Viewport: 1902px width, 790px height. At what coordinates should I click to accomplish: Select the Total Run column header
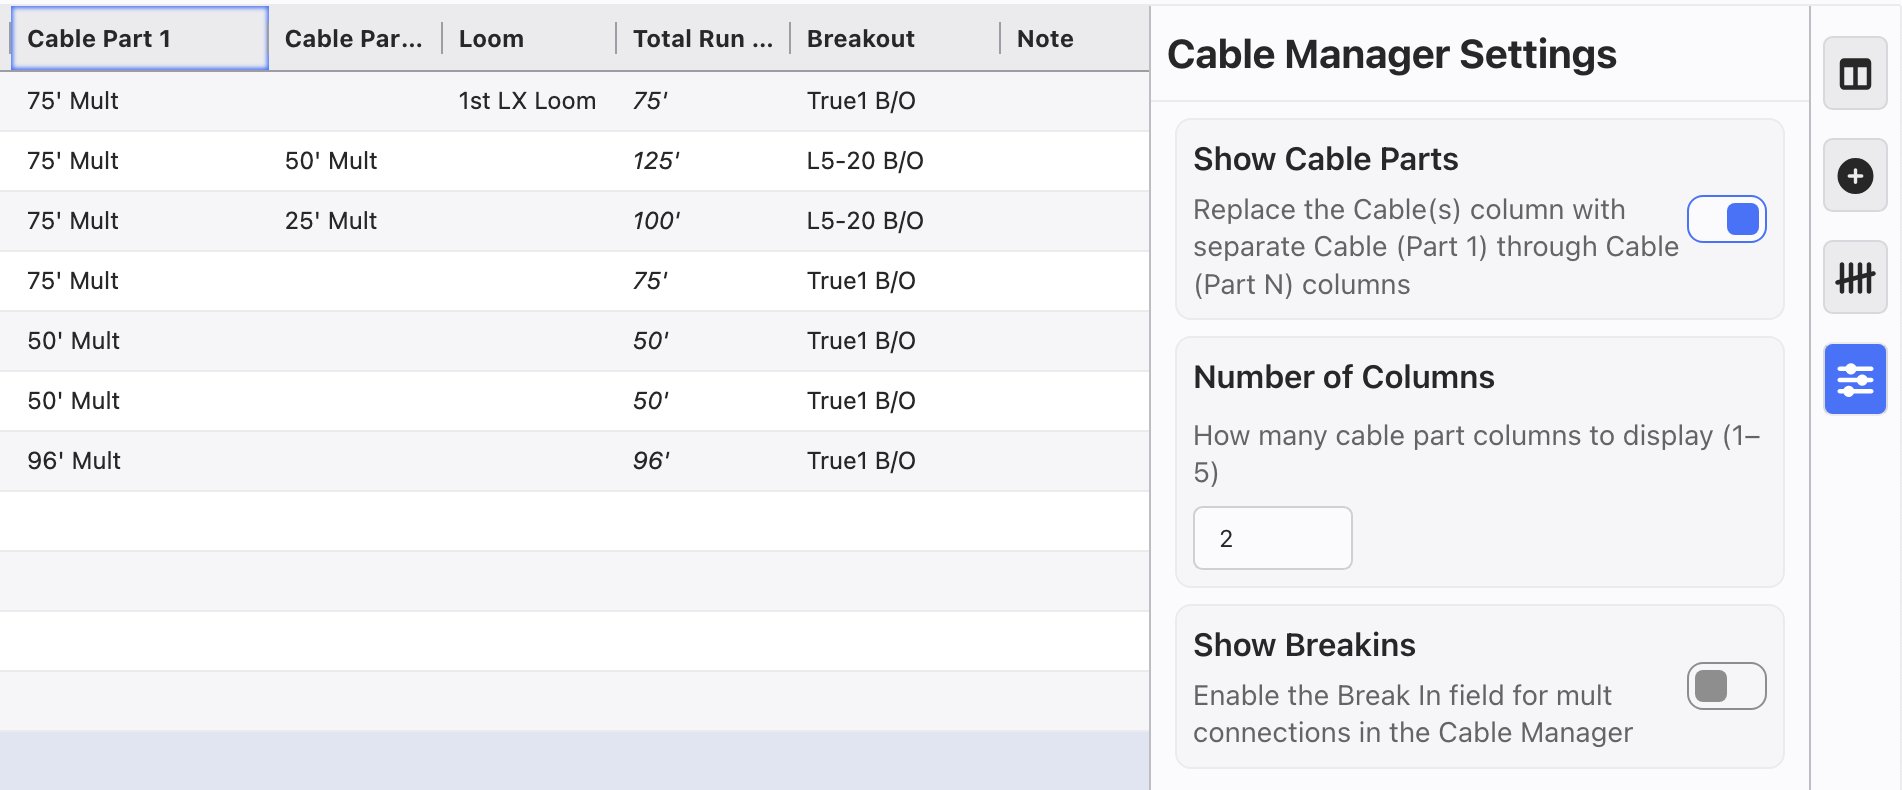click(x=702, y=39)
